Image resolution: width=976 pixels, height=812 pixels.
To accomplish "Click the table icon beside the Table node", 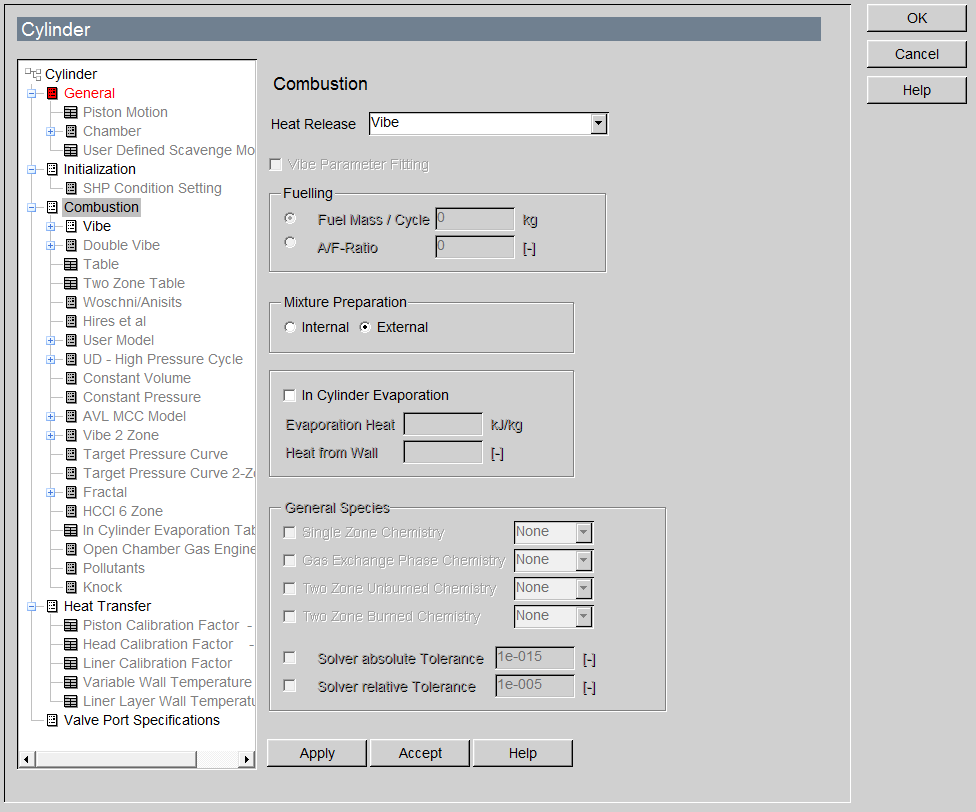I will coord(71,264).
